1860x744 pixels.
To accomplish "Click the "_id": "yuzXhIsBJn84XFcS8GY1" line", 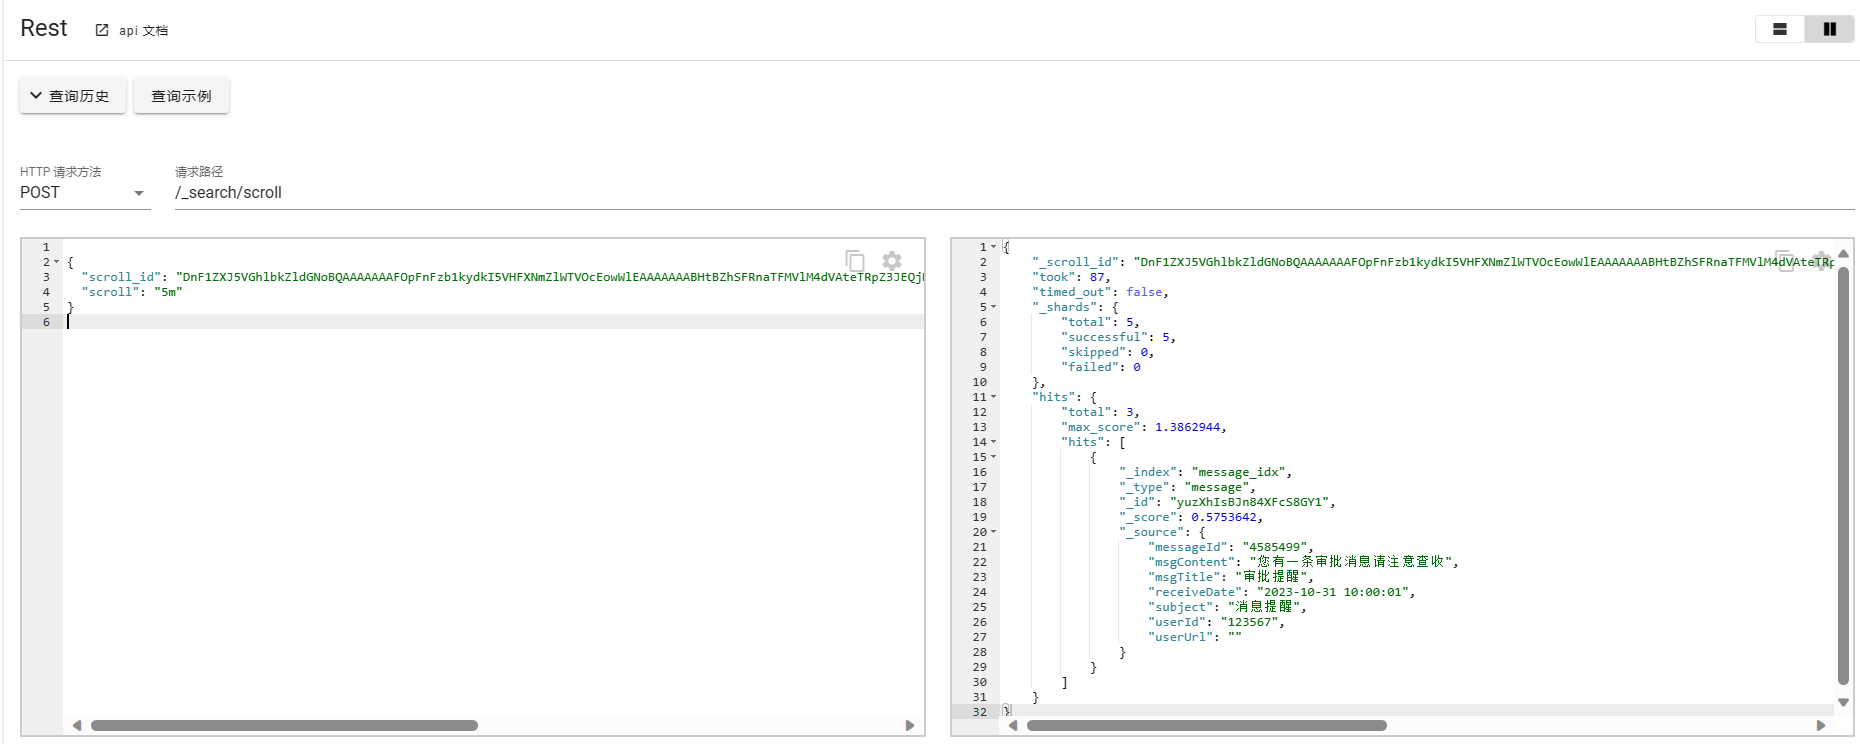I will click(x=1227, y=502).
